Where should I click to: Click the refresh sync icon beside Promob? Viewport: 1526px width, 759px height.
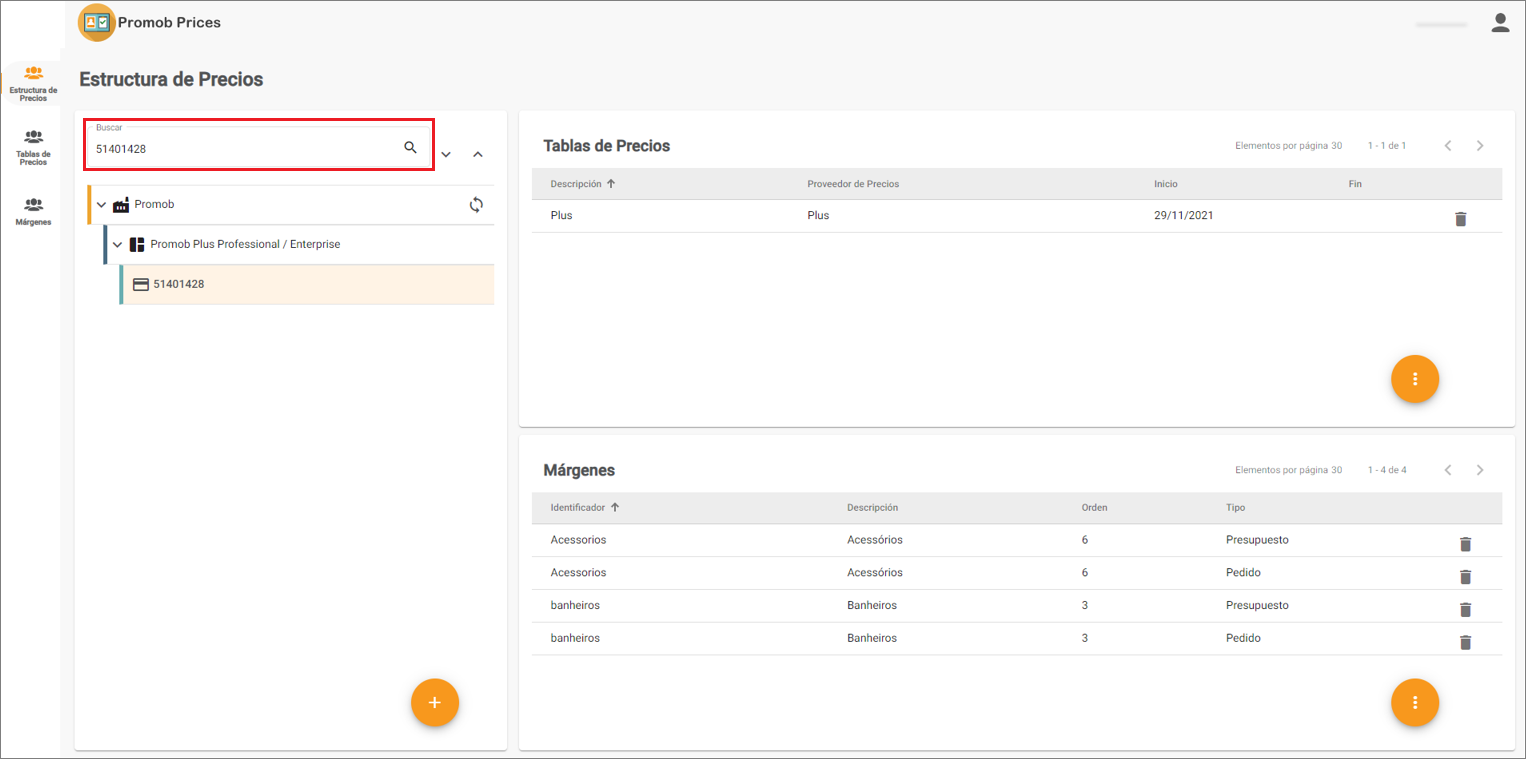click(x=476, y=205)
